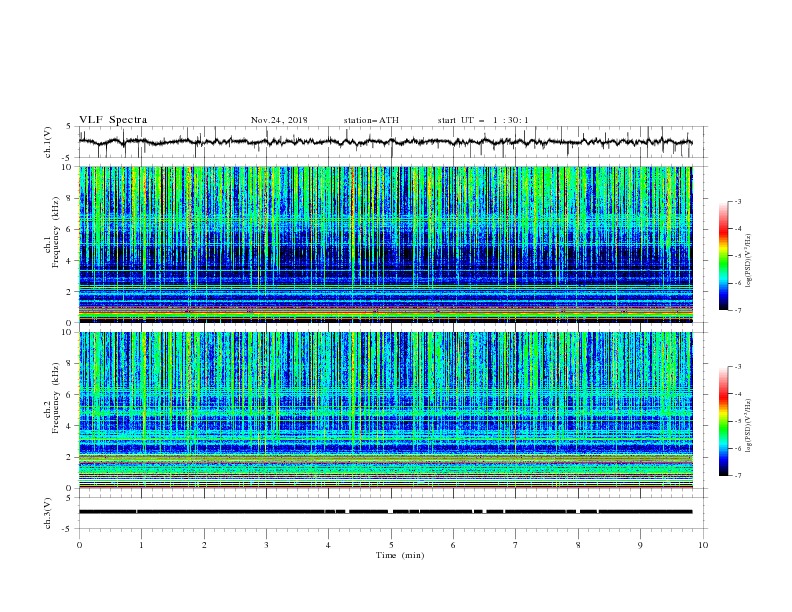Select the date text "Nov.24, 2018"
The image size is (792, 612).
click(279, 120)
